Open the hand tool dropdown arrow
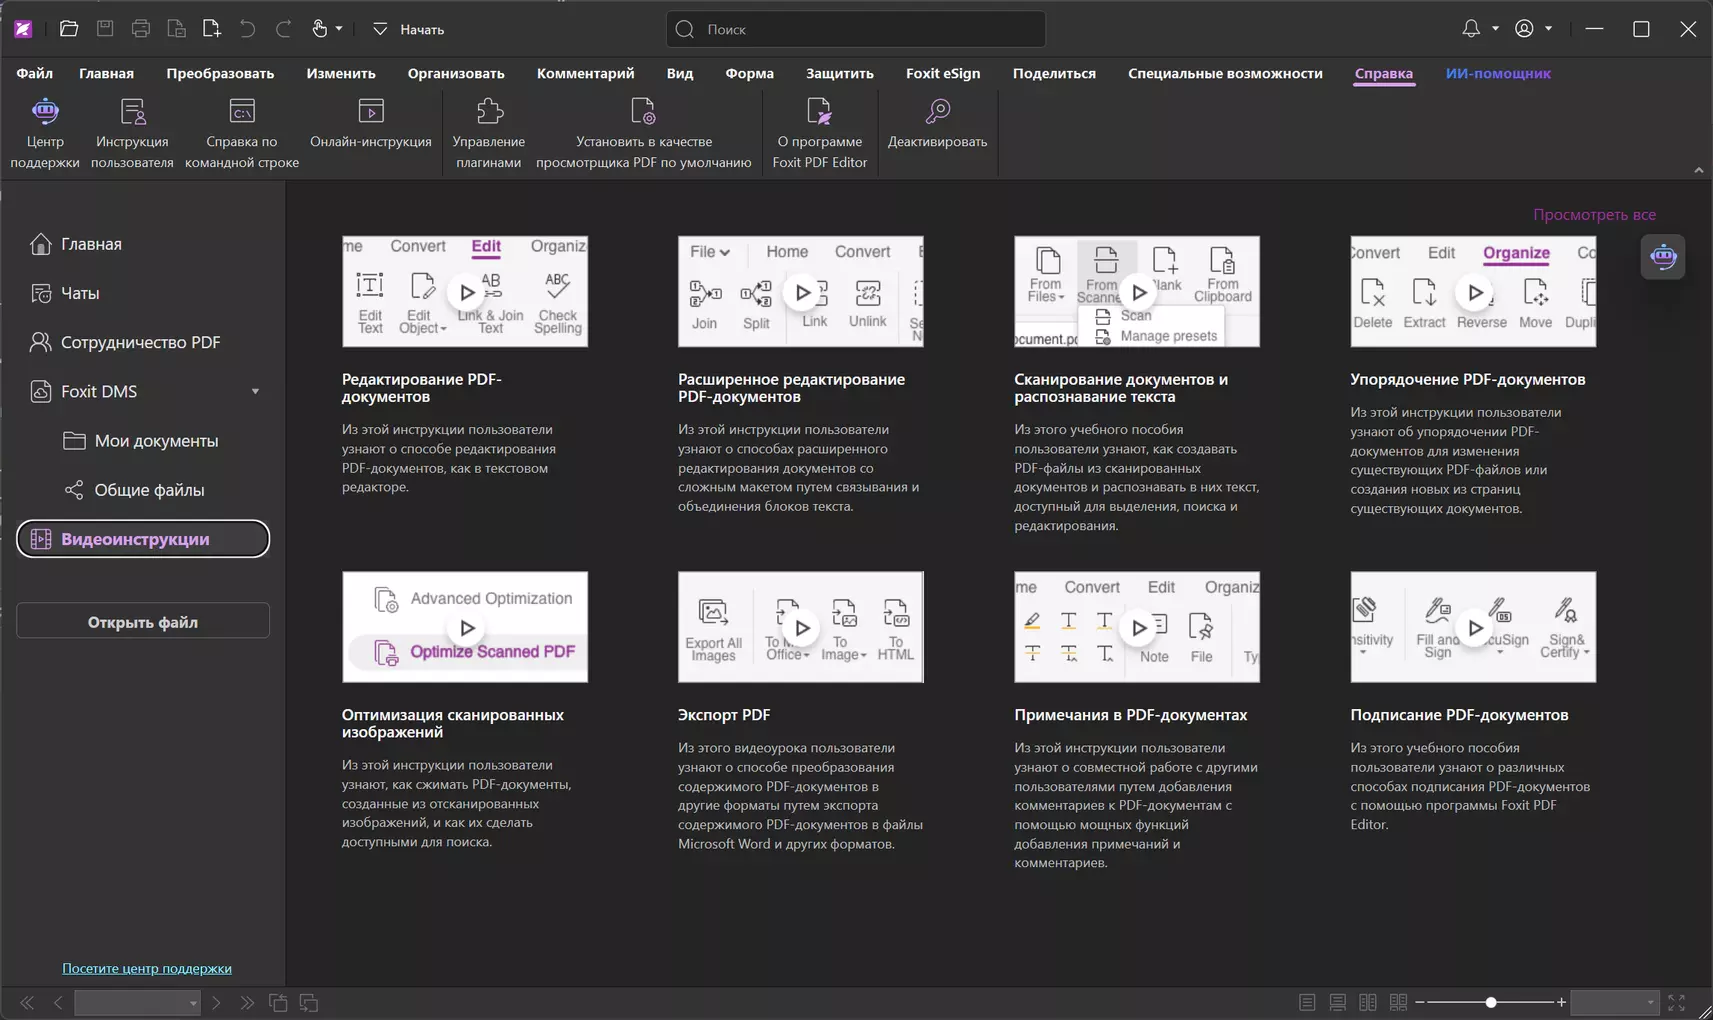This screenshot has width=1713, height=1020. click(339, 29)
